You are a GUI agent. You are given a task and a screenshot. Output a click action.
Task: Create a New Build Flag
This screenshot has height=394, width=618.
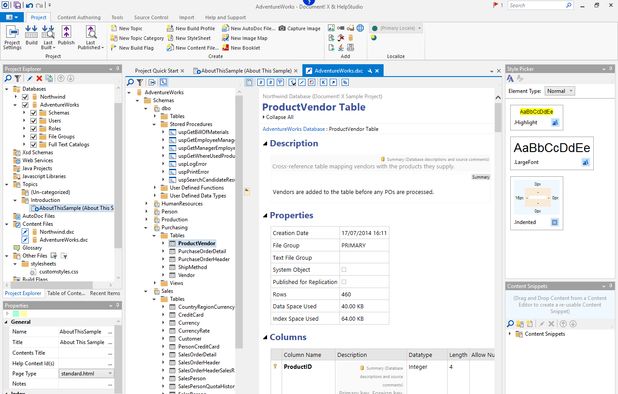tap(132, 48)
